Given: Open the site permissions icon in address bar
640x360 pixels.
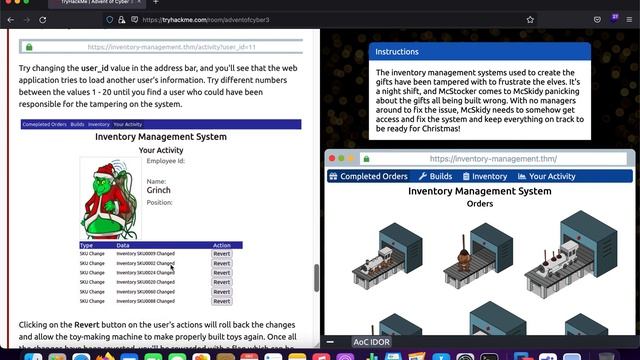Looking at the screenshot, I should [x=134, y=20].
